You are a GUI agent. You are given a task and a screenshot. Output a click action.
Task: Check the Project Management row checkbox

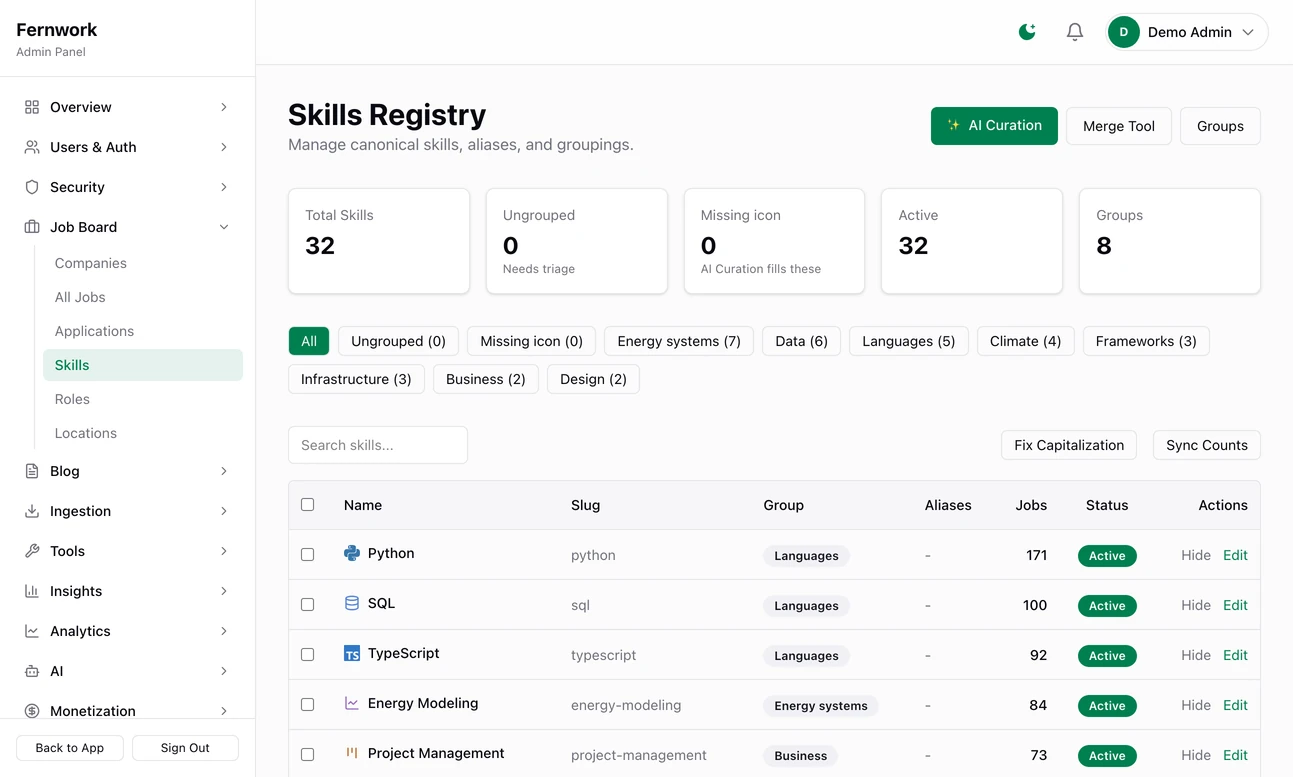(307, 755)
